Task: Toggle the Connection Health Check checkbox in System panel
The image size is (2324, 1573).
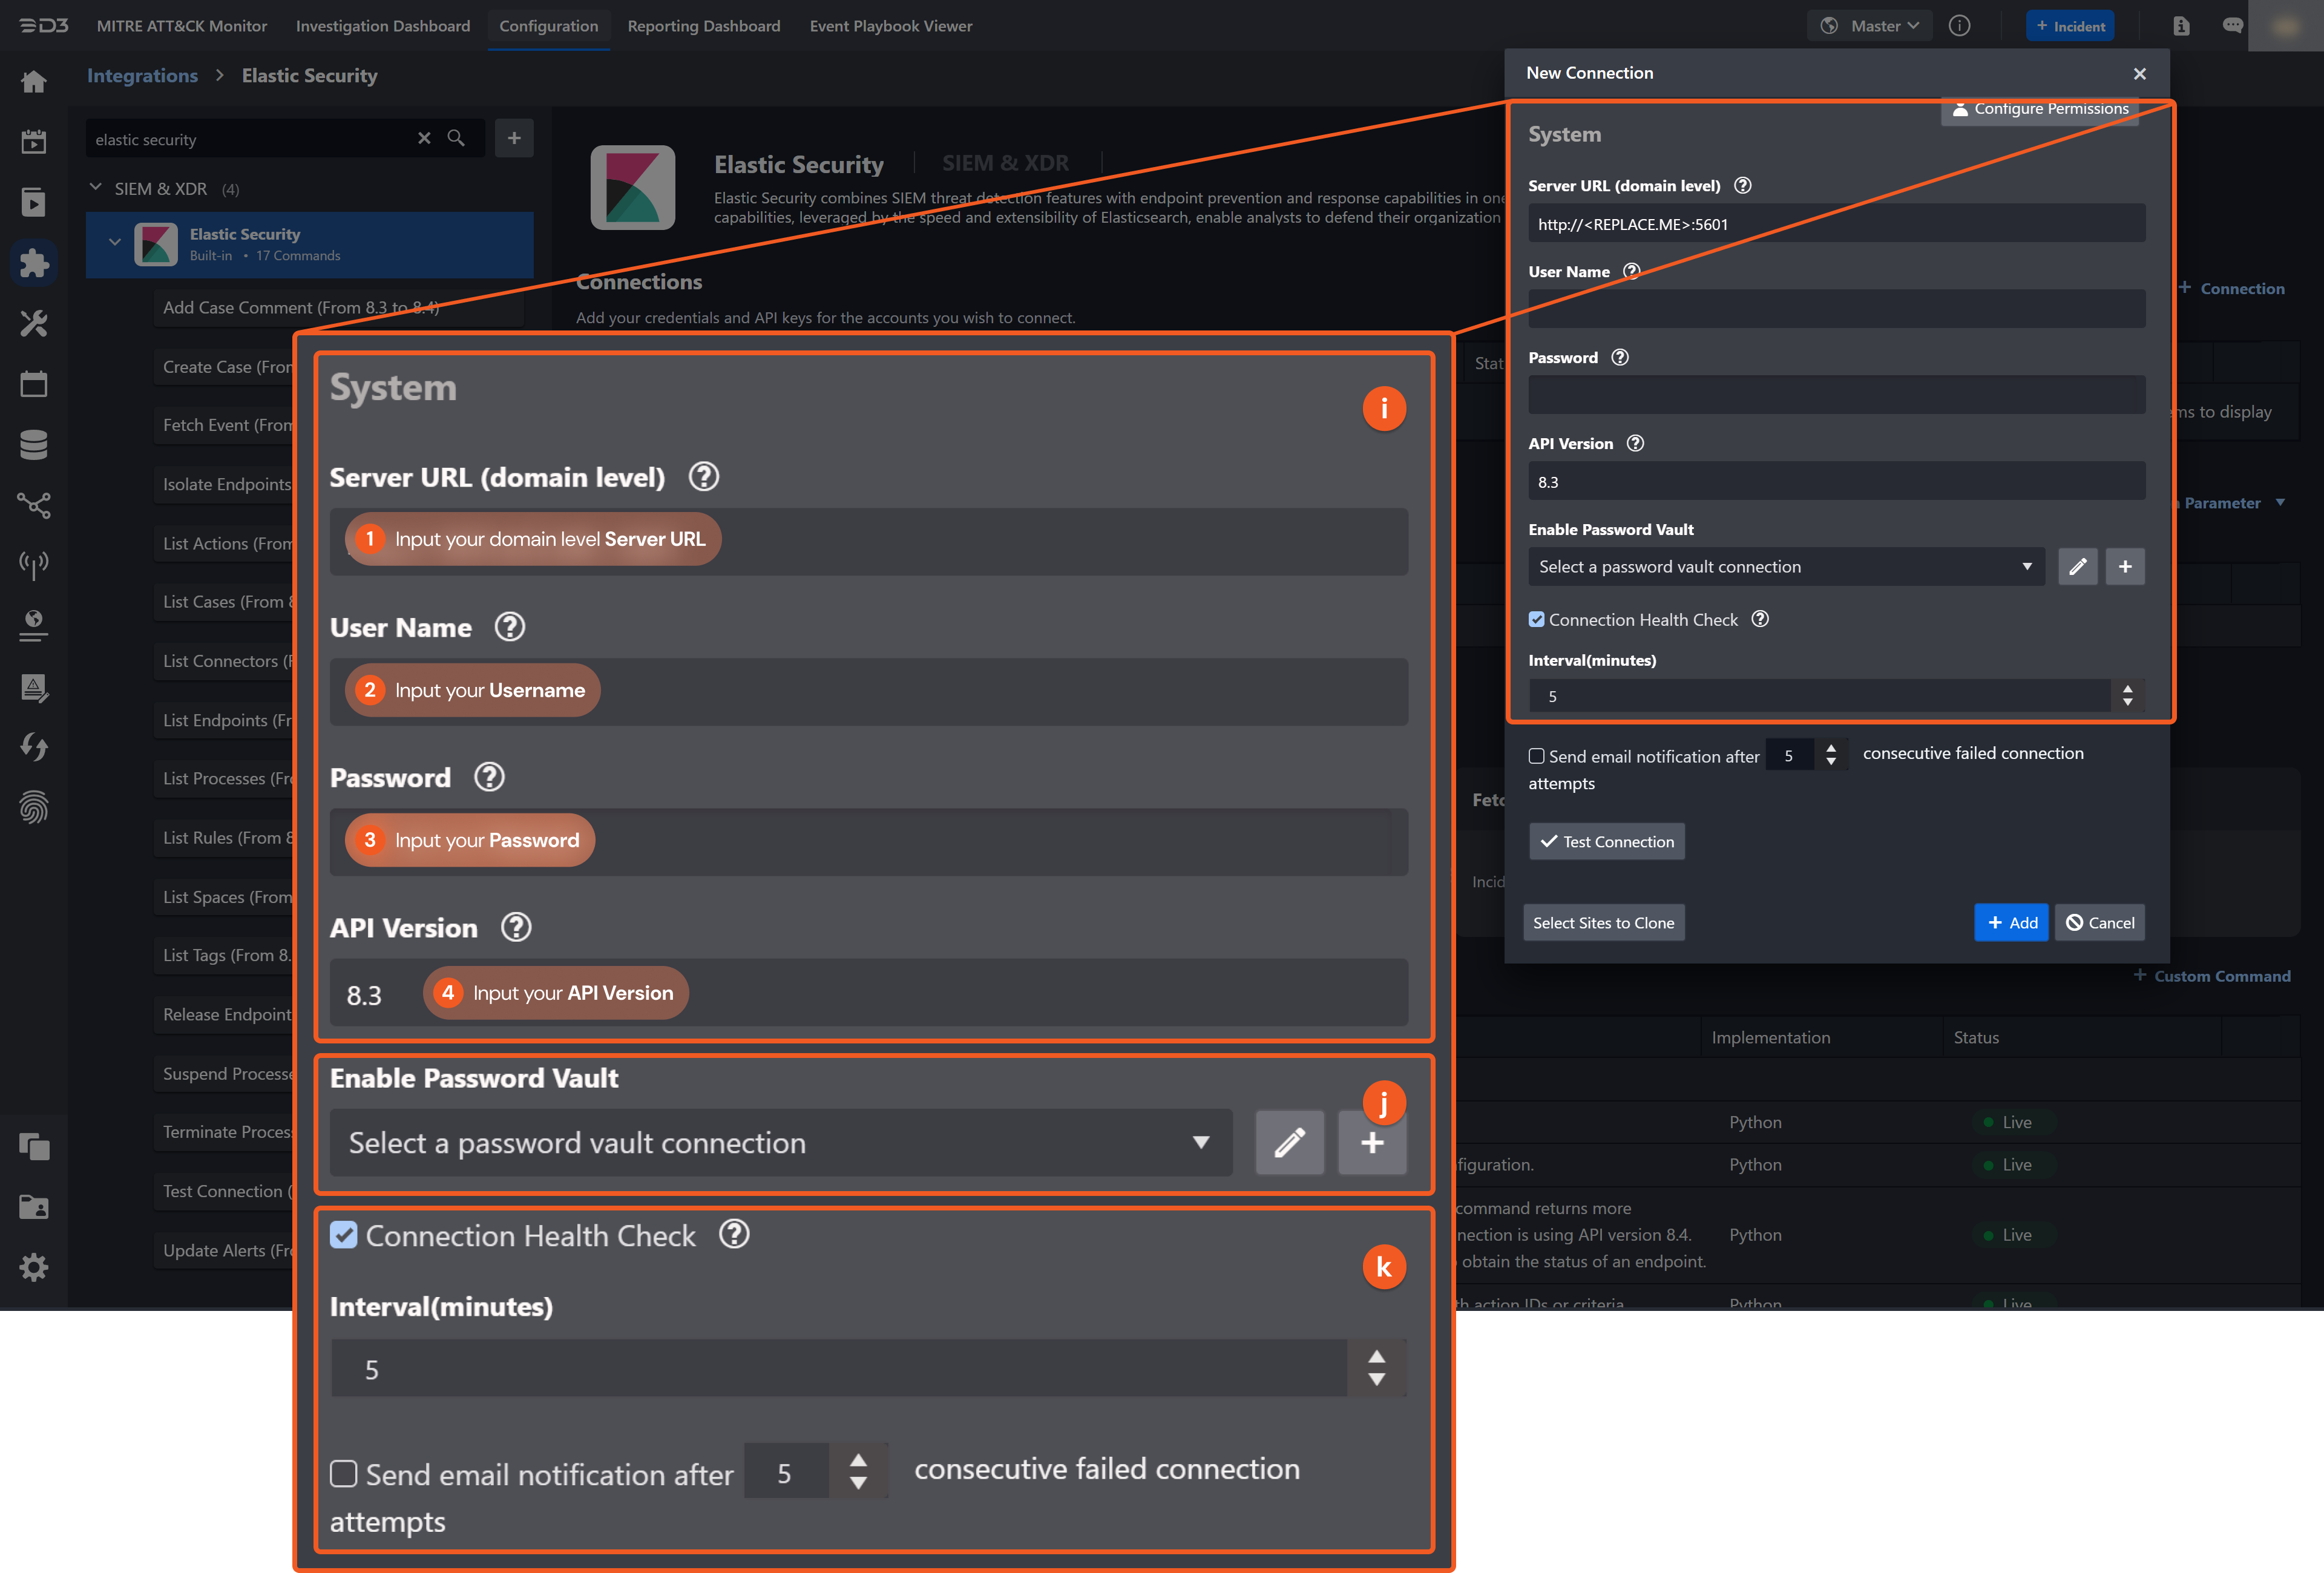Action: click(344, 1235)
